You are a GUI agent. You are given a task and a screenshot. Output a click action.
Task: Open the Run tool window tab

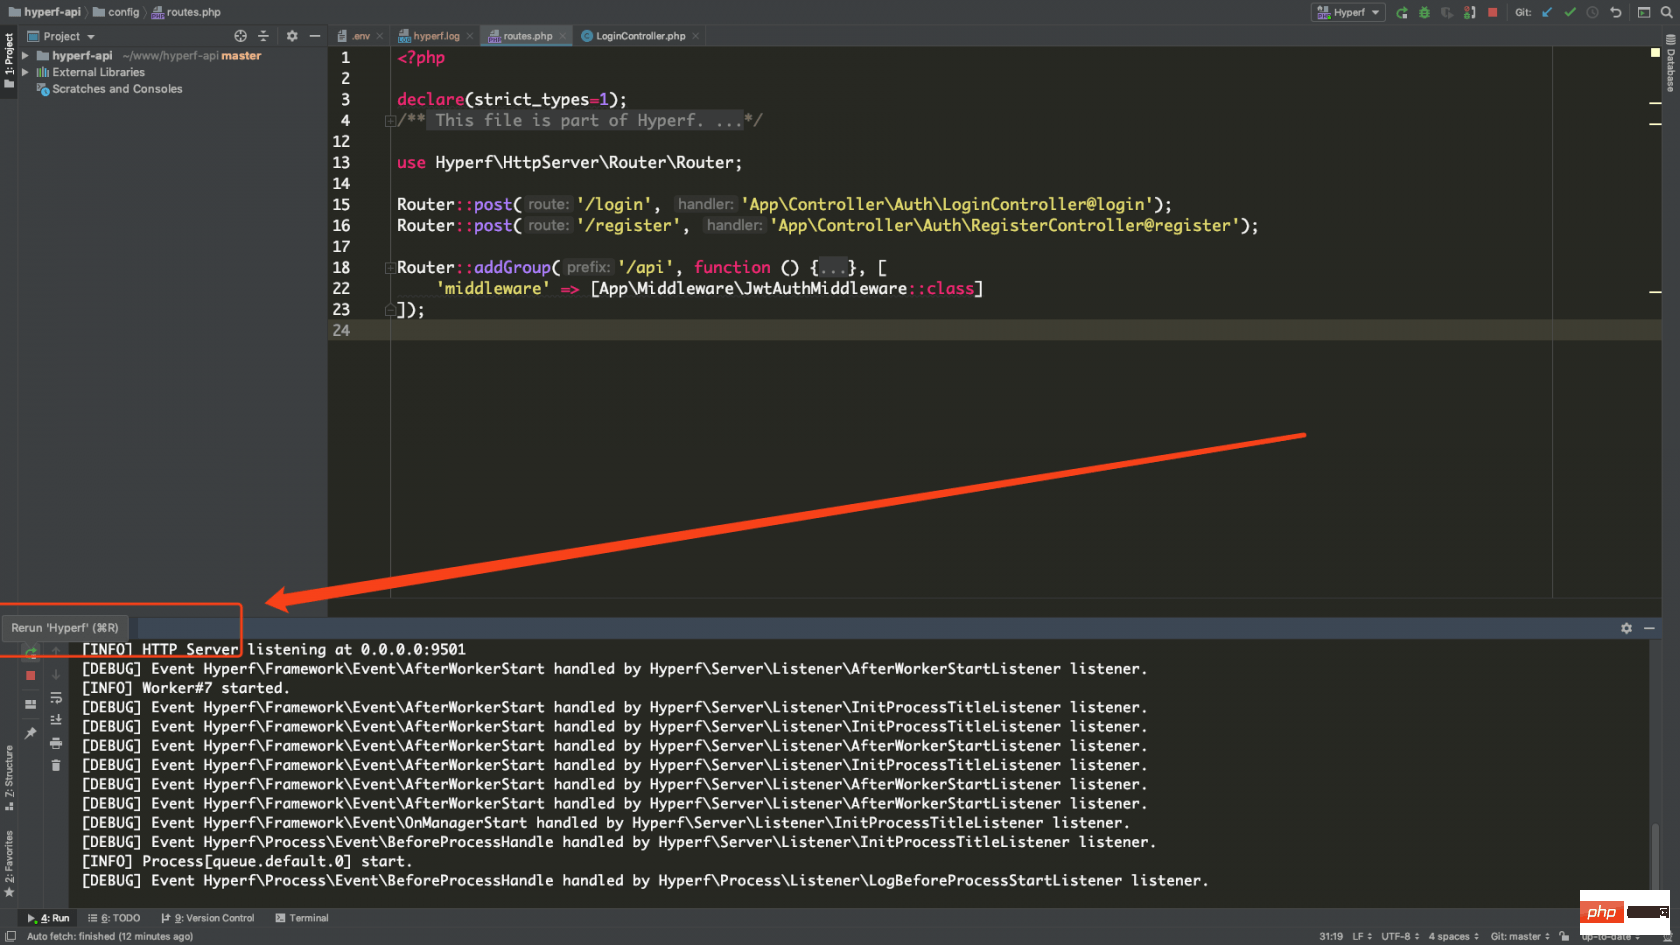tap(48, 918)
